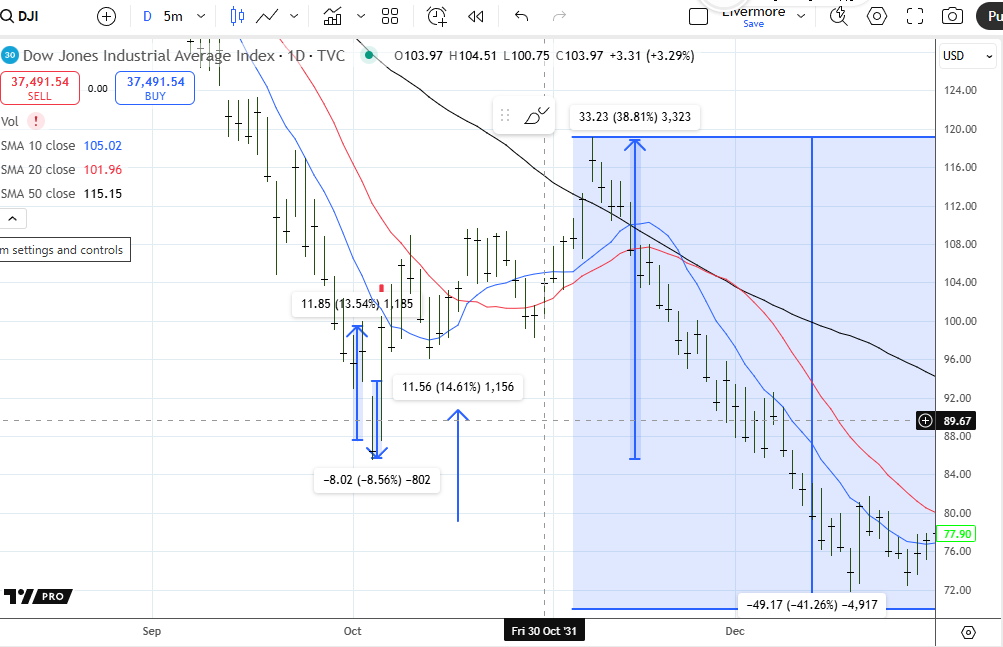Click the drawing toolbar drag handle
Screen dimensions: 1003x647
click(505, 115)
